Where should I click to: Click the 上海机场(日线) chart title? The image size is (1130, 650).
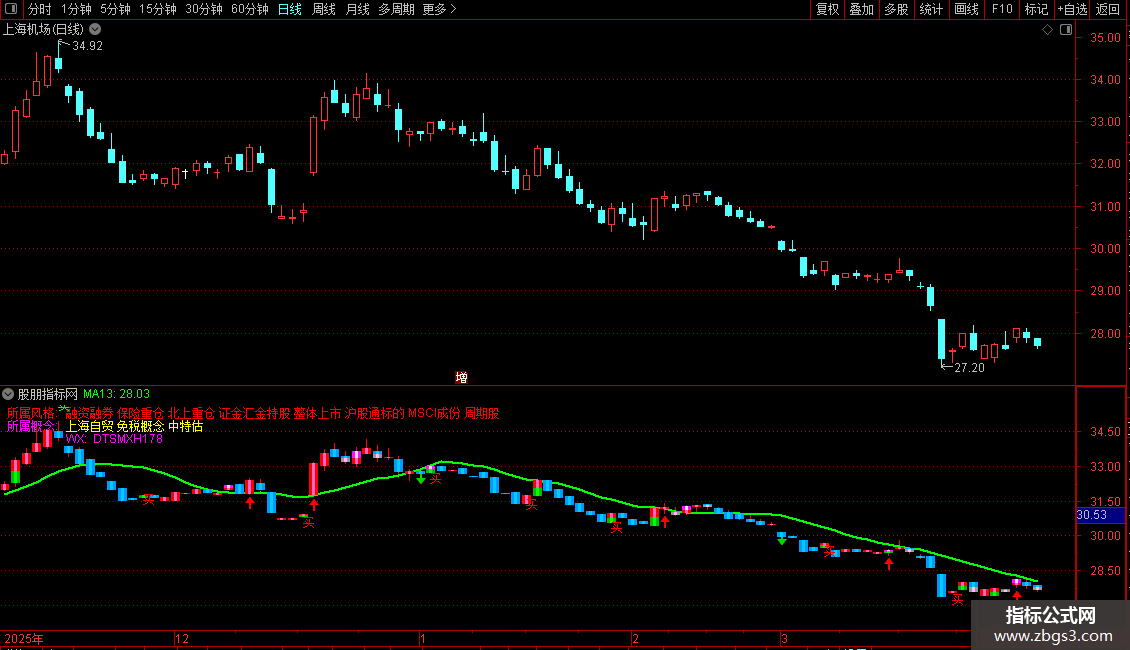pos(43,30)
